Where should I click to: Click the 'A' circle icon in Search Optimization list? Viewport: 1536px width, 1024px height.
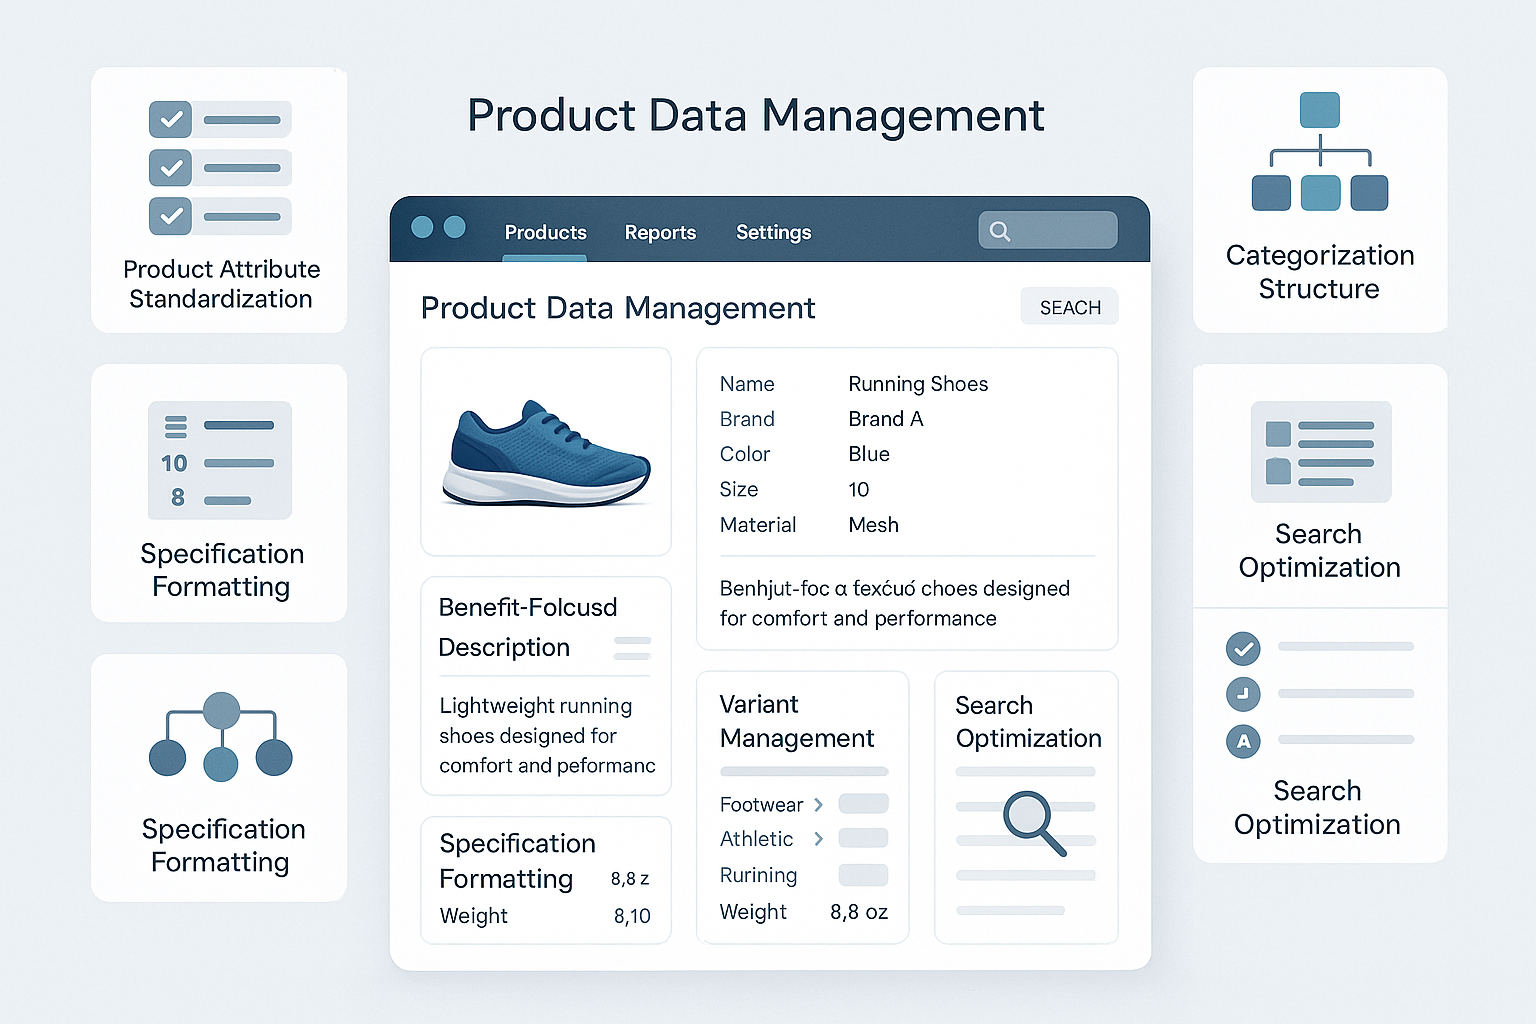[1242, 741]
